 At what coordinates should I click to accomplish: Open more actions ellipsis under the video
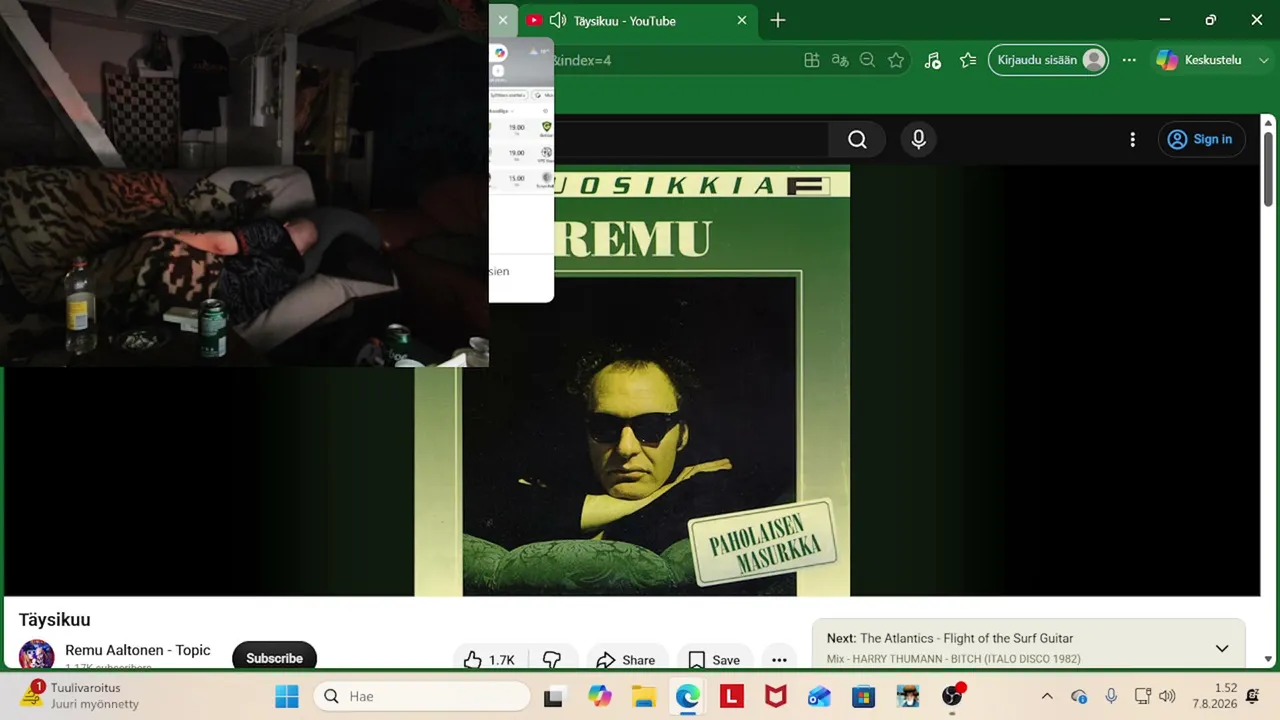coord(779,660)
